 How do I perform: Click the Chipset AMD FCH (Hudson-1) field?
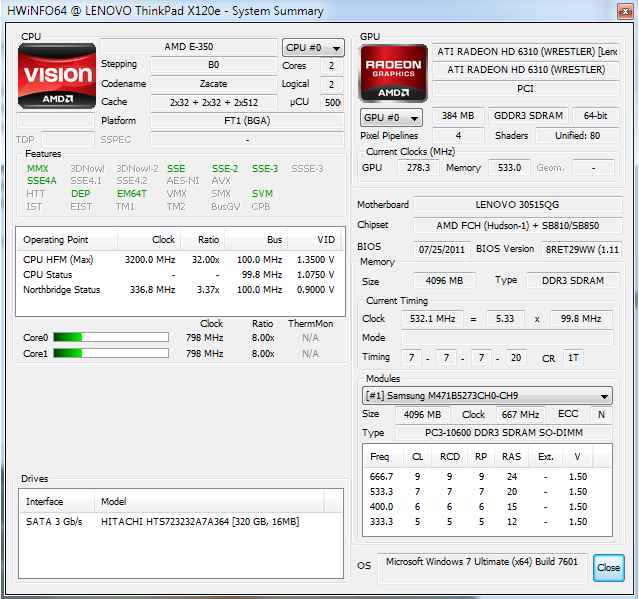tap(518, 225)
